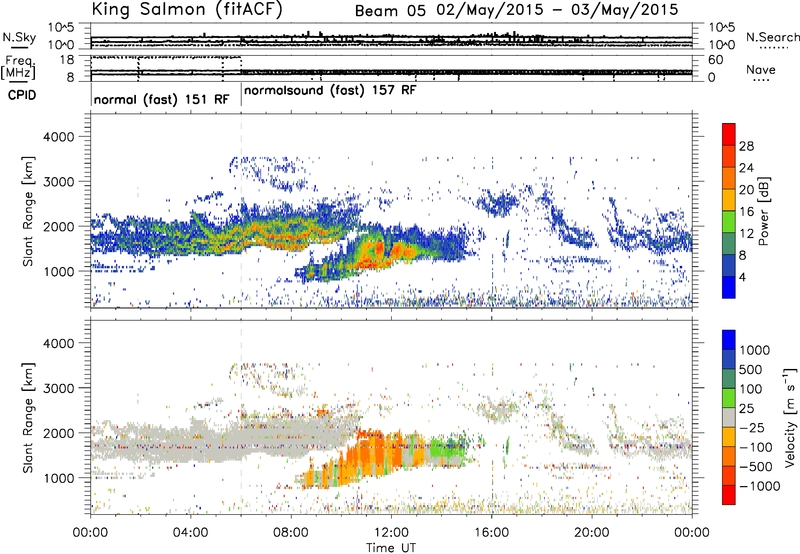Click the '28' label on power colorbar
Screen dimensions: 800x554
click(746, 146)
